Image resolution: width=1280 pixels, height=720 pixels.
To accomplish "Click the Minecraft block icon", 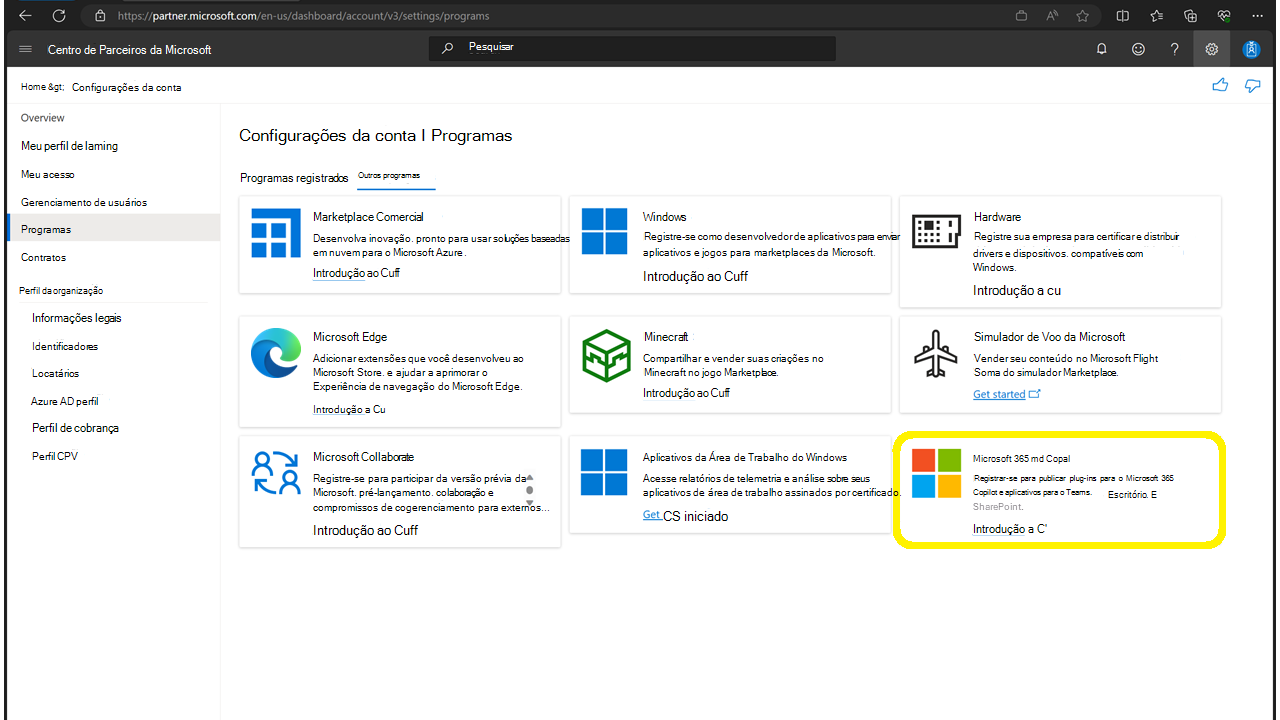I will click(606, 354).
